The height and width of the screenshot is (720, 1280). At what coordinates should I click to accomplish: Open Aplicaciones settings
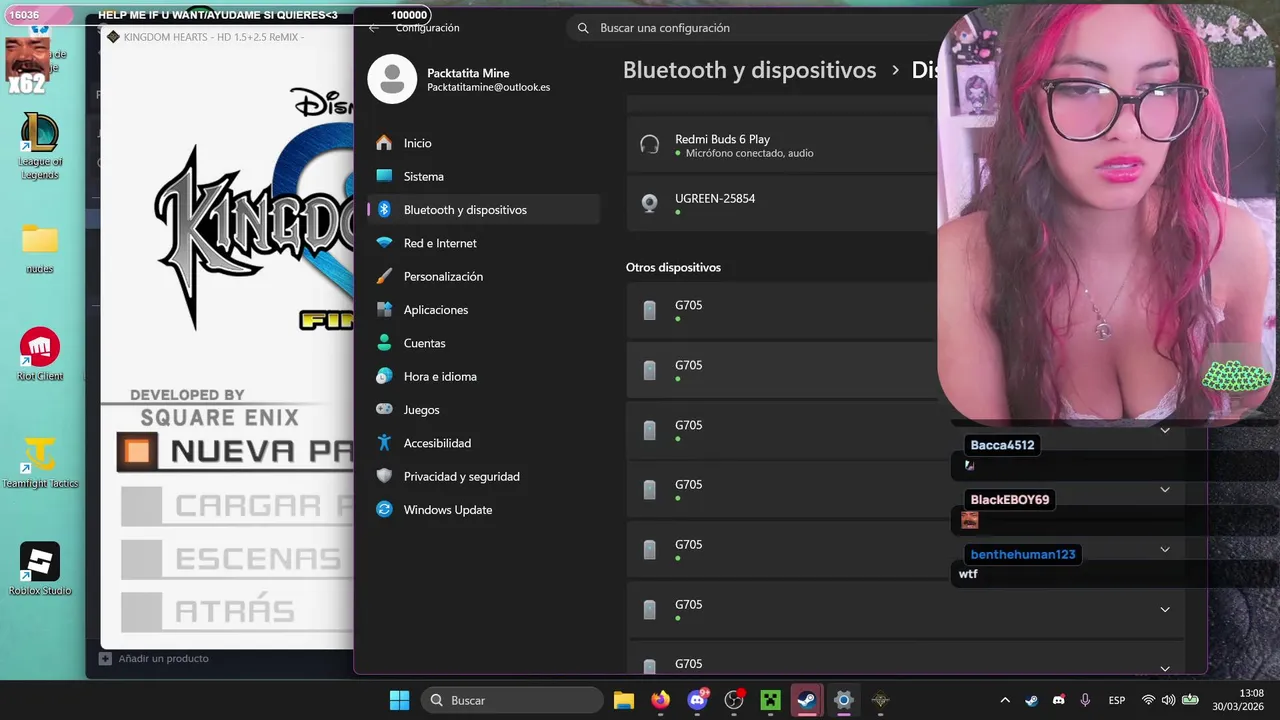(x=484, y=310)
